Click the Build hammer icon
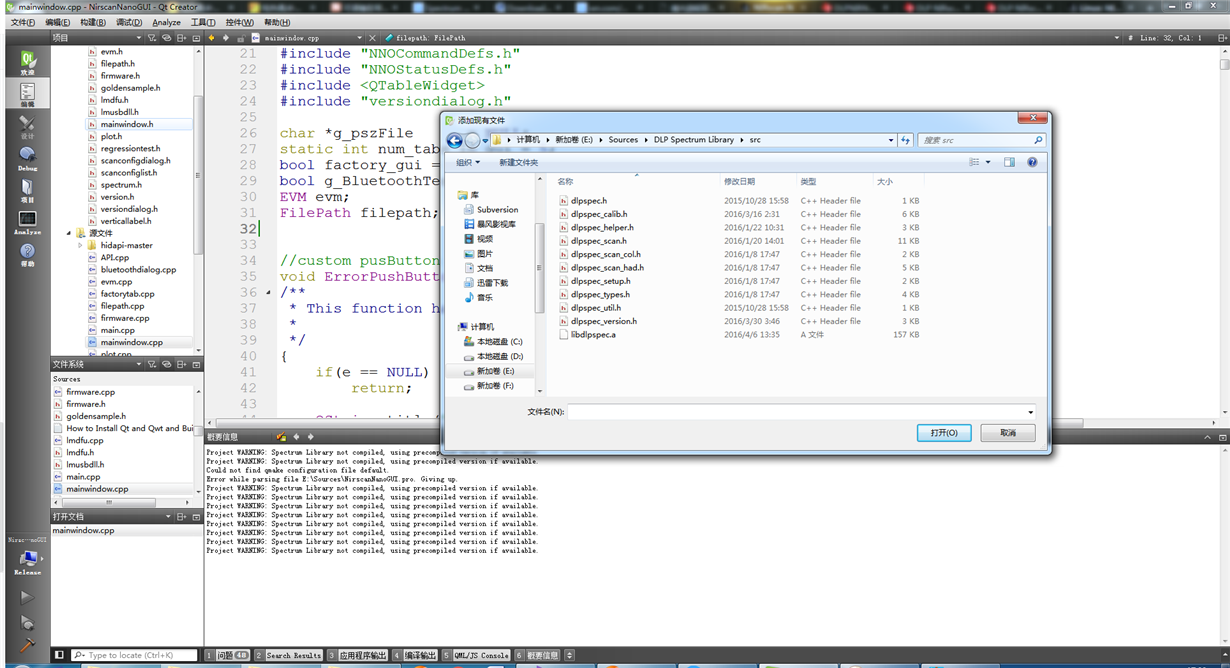 pos(27,645)
